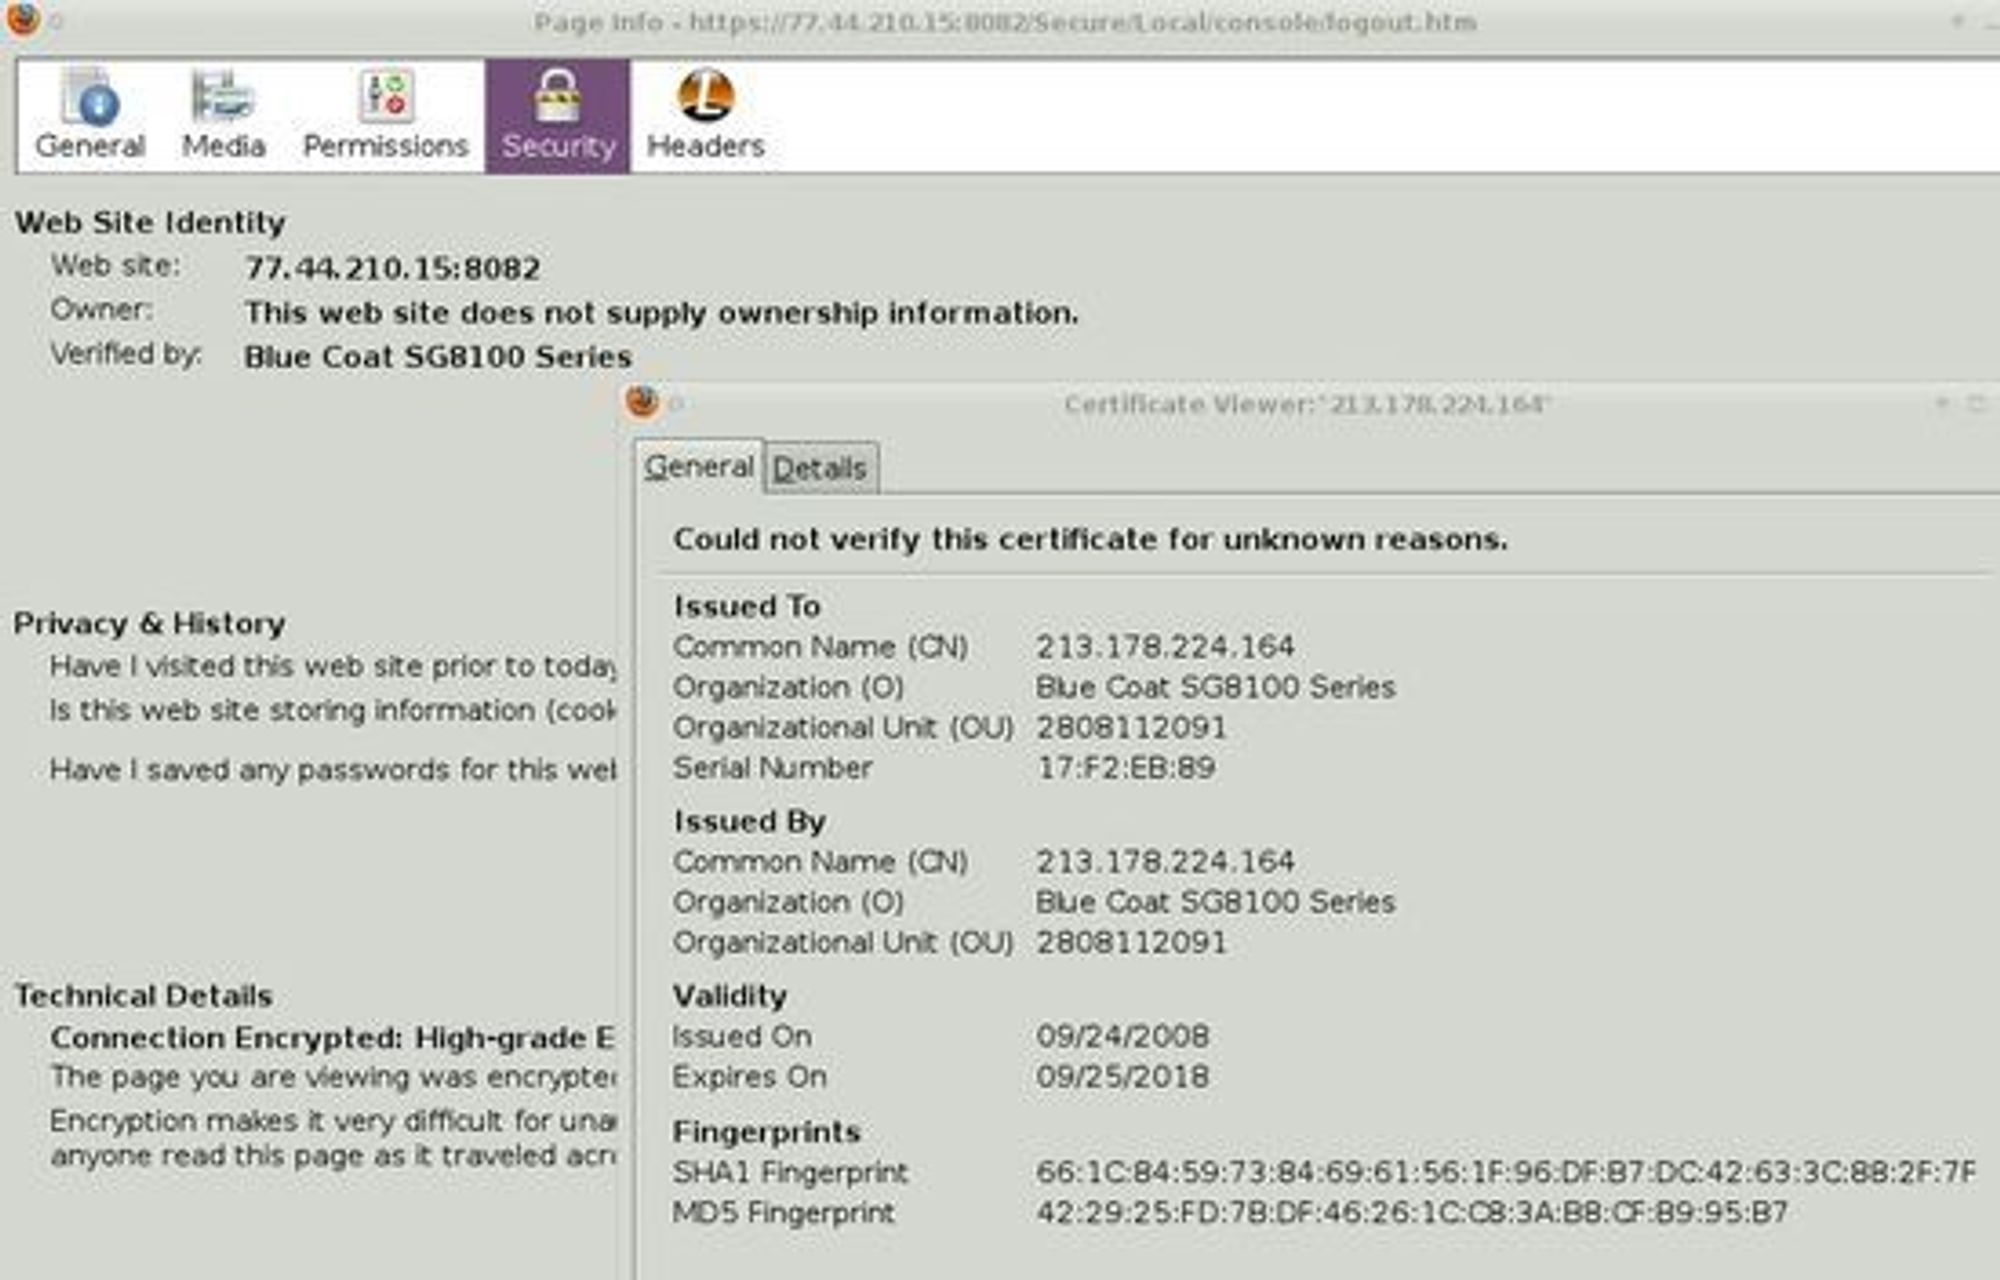Viewport: 2000px width, 1280px height.
Task: Select the SHA1 fingerprint value
Action: (x=1506, y=1172)
